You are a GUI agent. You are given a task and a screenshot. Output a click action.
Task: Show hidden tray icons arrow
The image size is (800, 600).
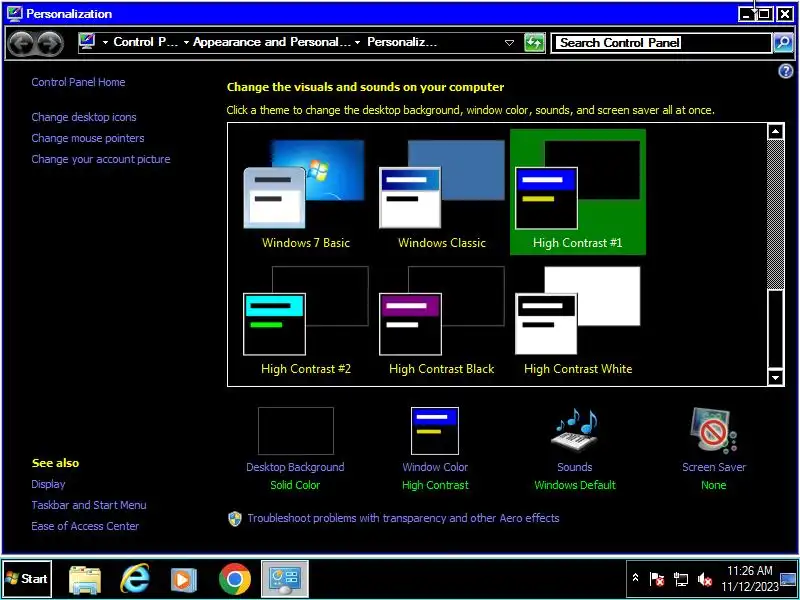[635, 579]
